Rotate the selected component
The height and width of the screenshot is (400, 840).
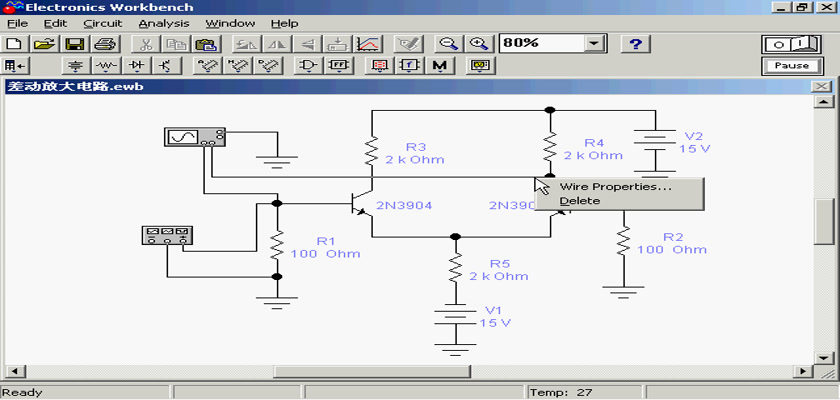point(246,43)
